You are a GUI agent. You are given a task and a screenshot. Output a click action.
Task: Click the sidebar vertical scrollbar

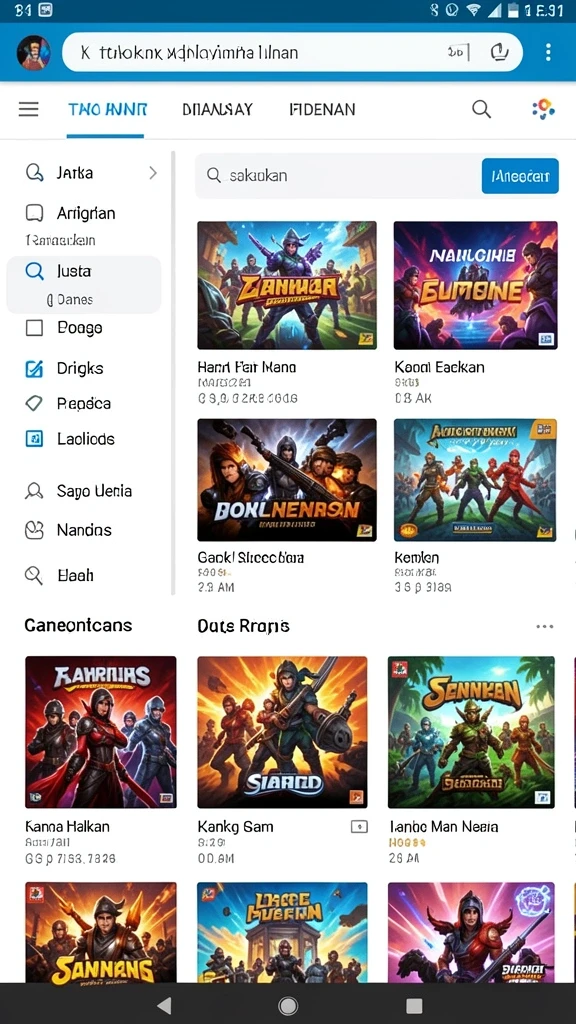(x=173, y=372)
